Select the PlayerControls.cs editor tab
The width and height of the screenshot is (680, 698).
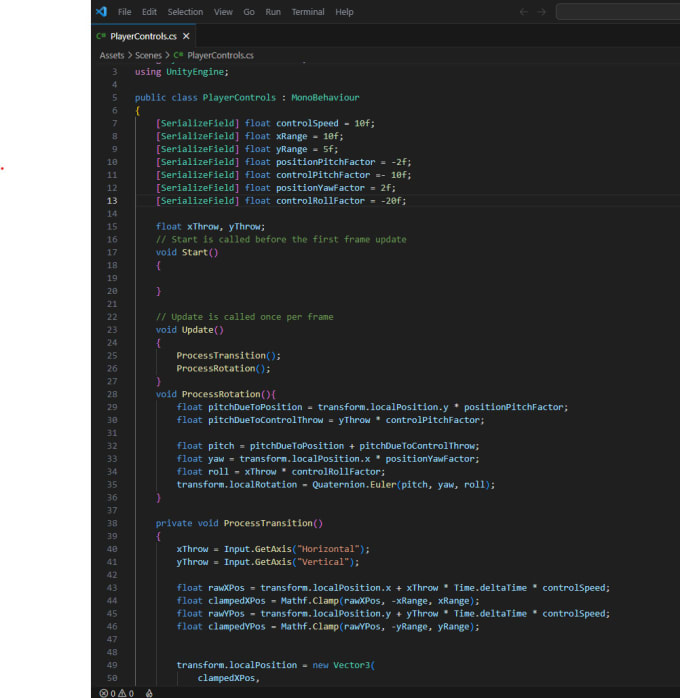coord(143,36)
